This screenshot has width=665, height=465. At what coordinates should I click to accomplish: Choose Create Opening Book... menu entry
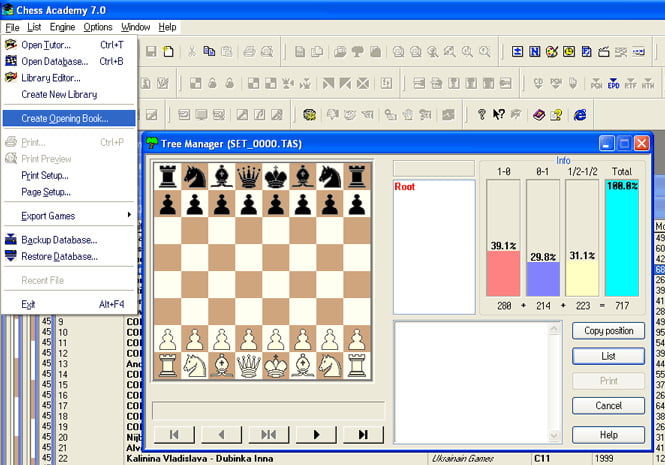69,118
